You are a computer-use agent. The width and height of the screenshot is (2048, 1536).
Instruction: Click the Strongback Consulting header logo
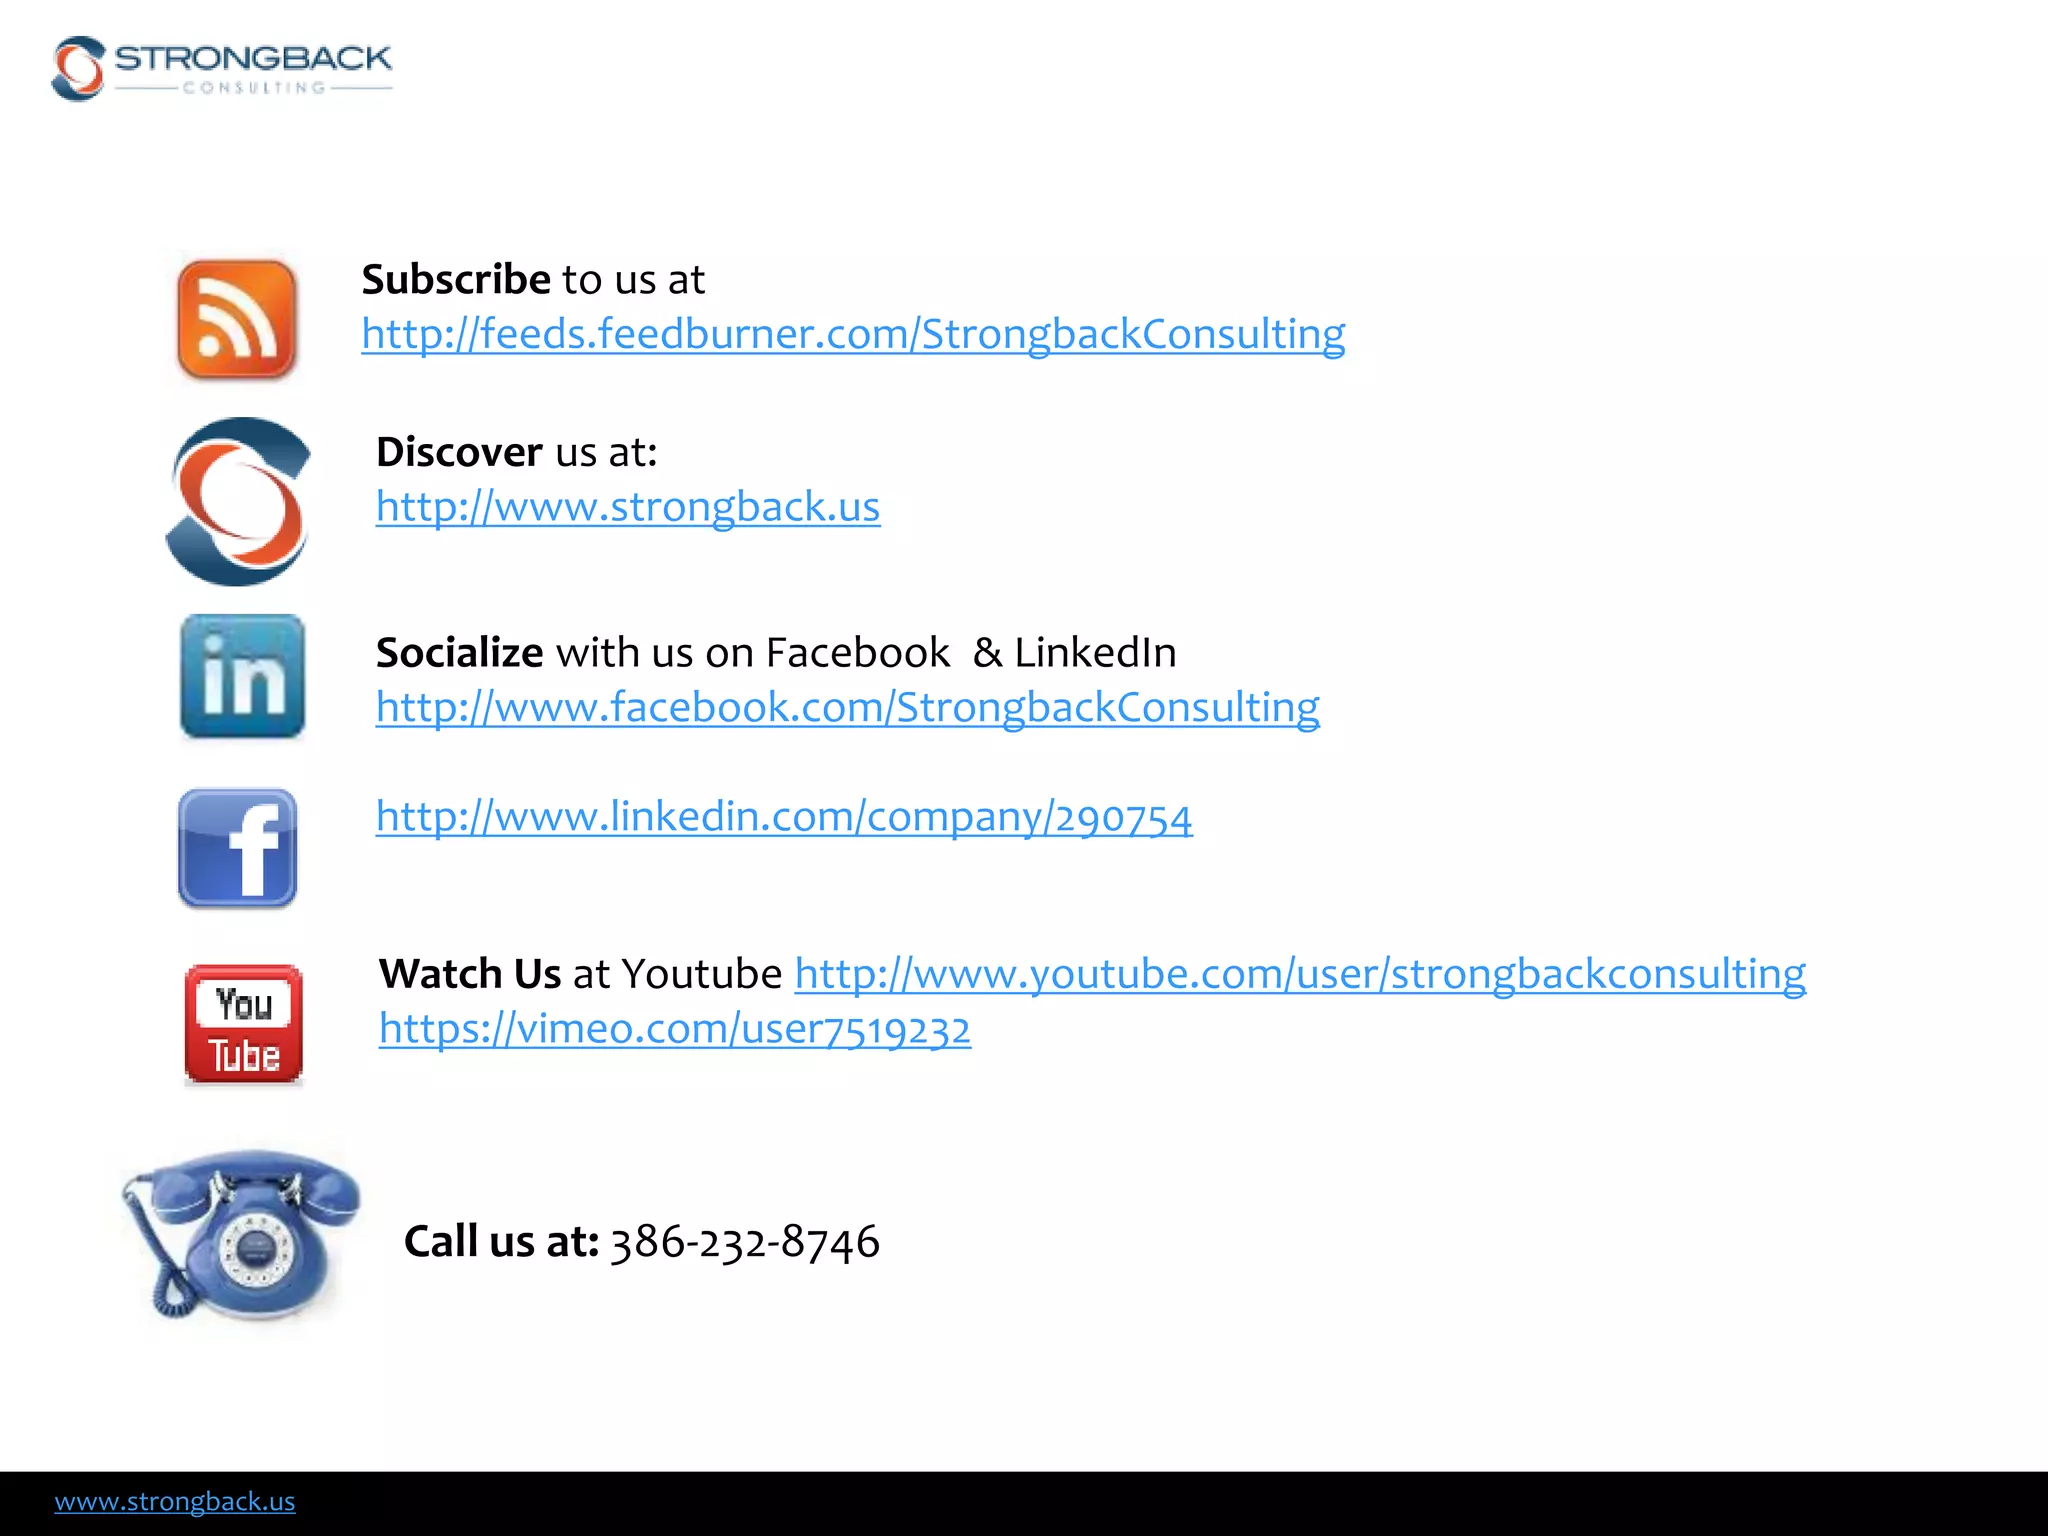pos(222,68)
